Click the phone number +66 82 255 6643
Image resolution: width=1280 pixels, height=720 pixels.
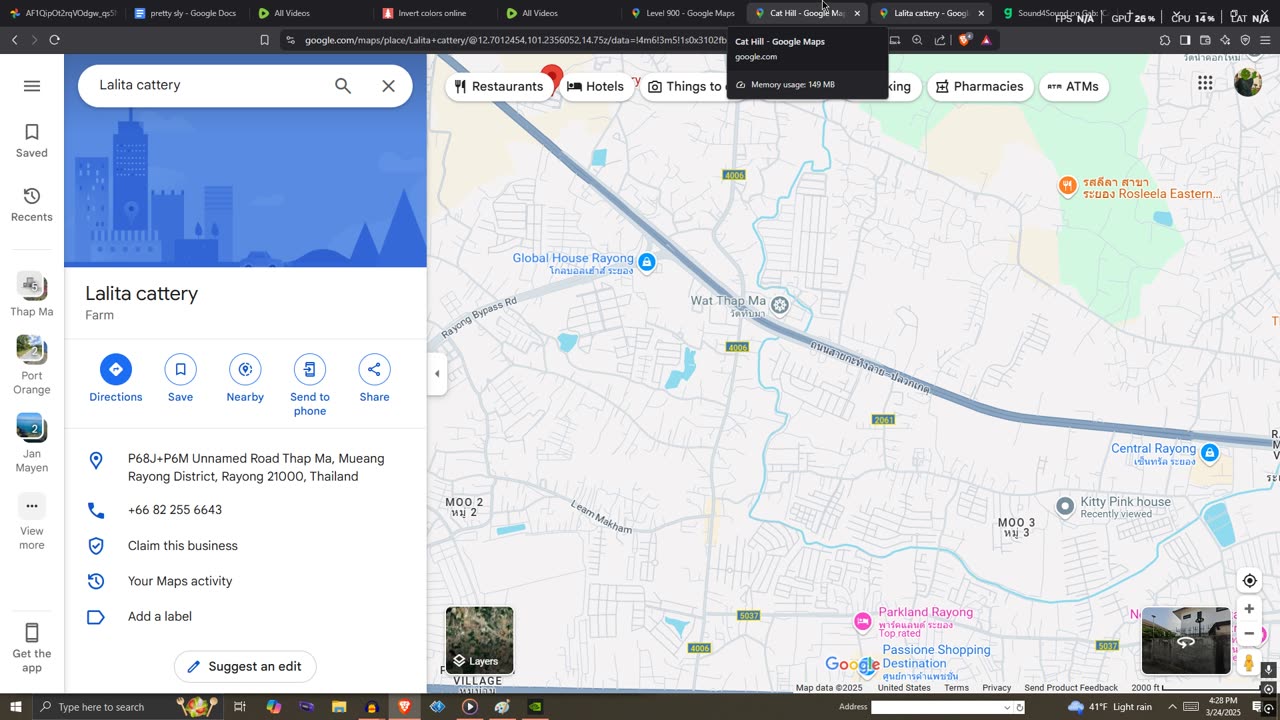(246, 510)
